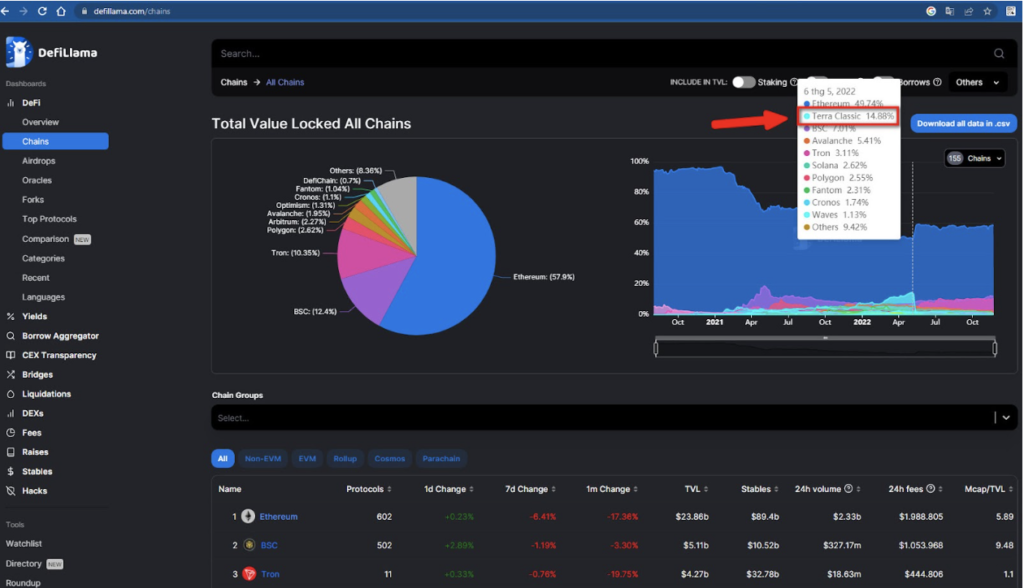The image size is (1024, 588).
Task: Click the translate icon in address bar
Action: (x=950, y=11)
